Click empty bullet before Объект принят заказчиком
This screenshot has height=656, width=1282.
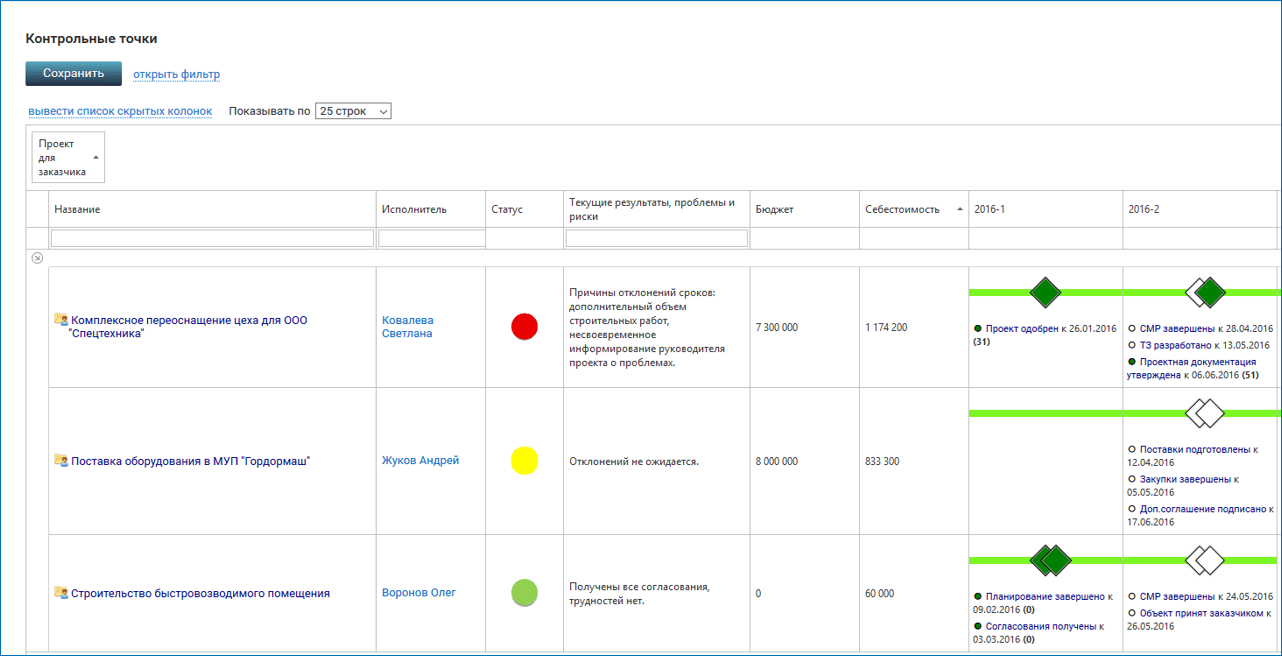[1132, 613]
